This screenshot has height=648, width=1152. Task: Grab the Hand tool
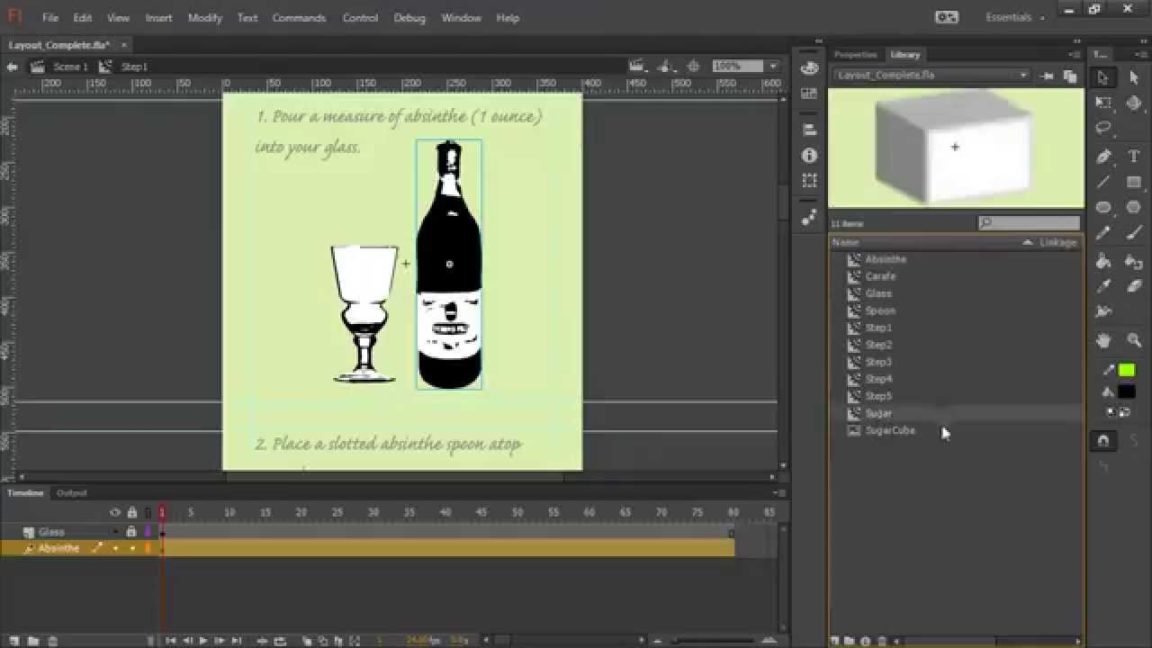point(1105,340)
